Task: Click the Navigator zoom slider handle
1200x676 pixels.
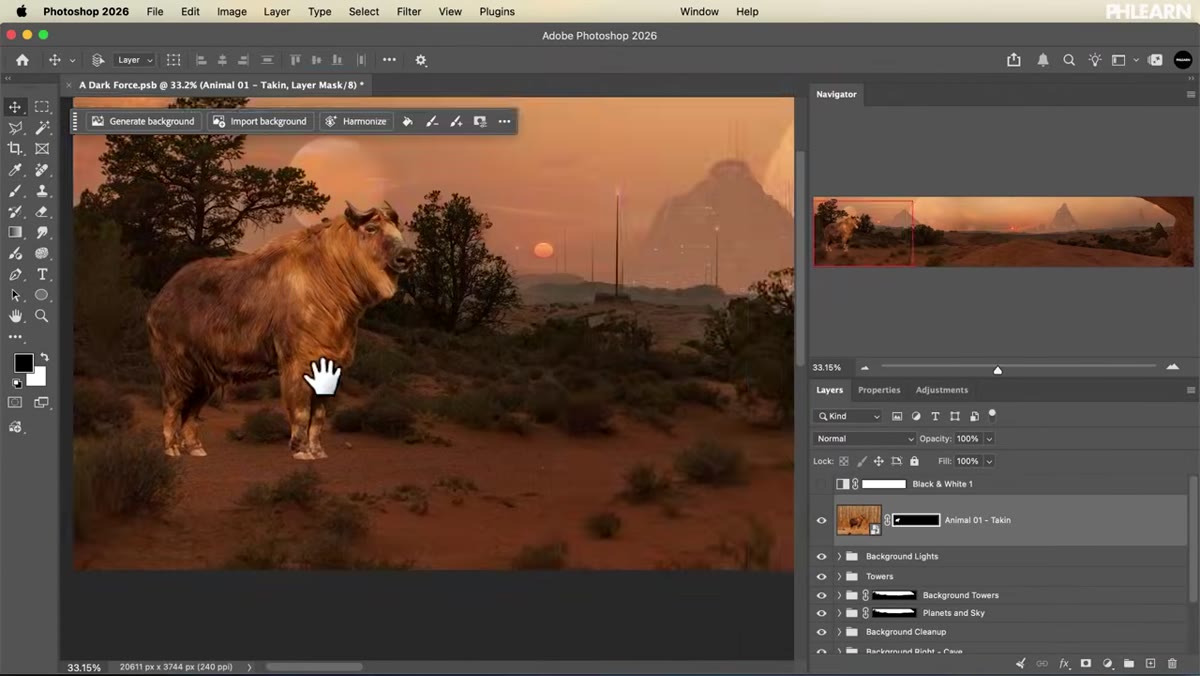Action: point(997,369)
